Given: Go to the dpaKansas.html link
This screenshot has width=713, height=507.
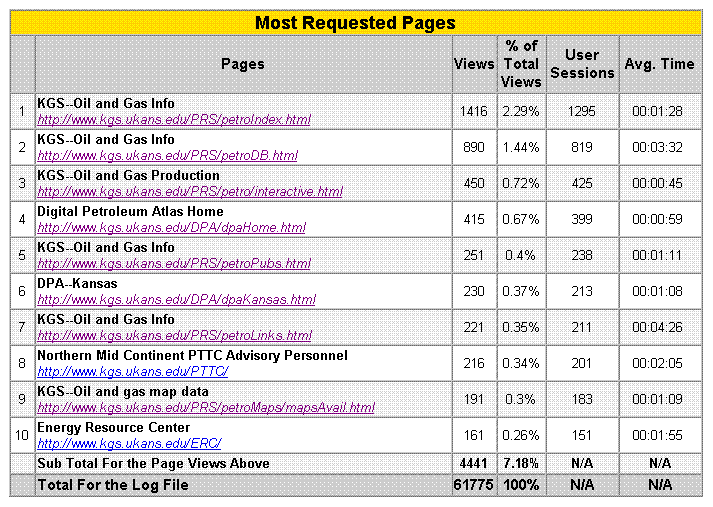Looking at the screenshot, I should (x=176, y=299).
